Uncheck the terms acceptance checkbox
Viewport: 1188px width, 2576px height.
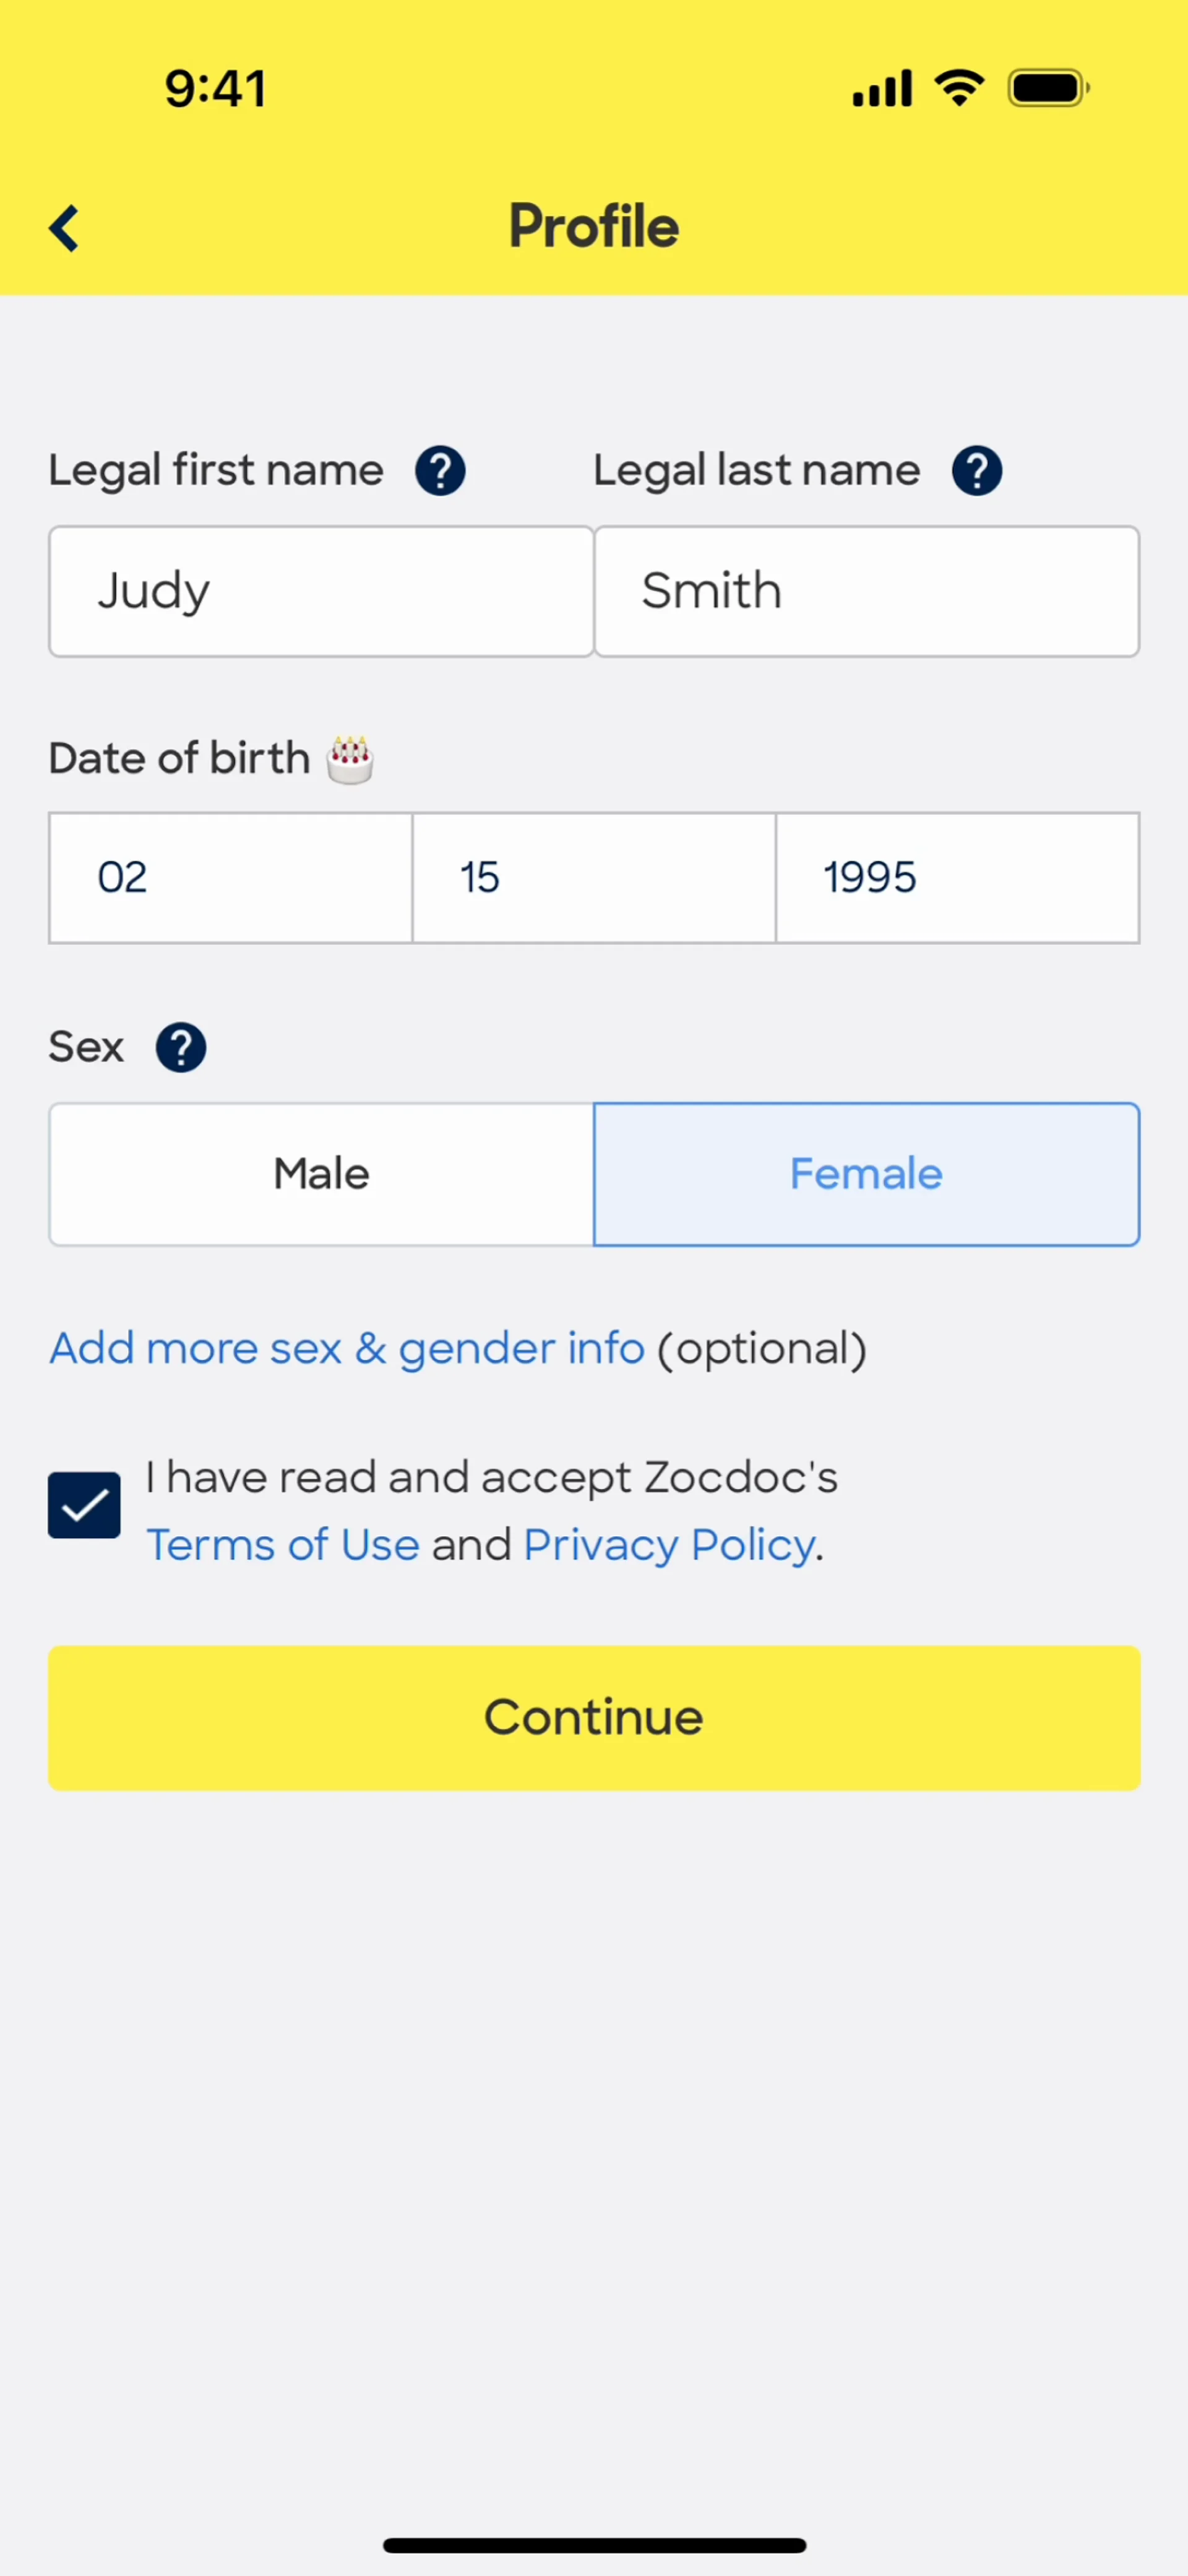(84, 1505)
